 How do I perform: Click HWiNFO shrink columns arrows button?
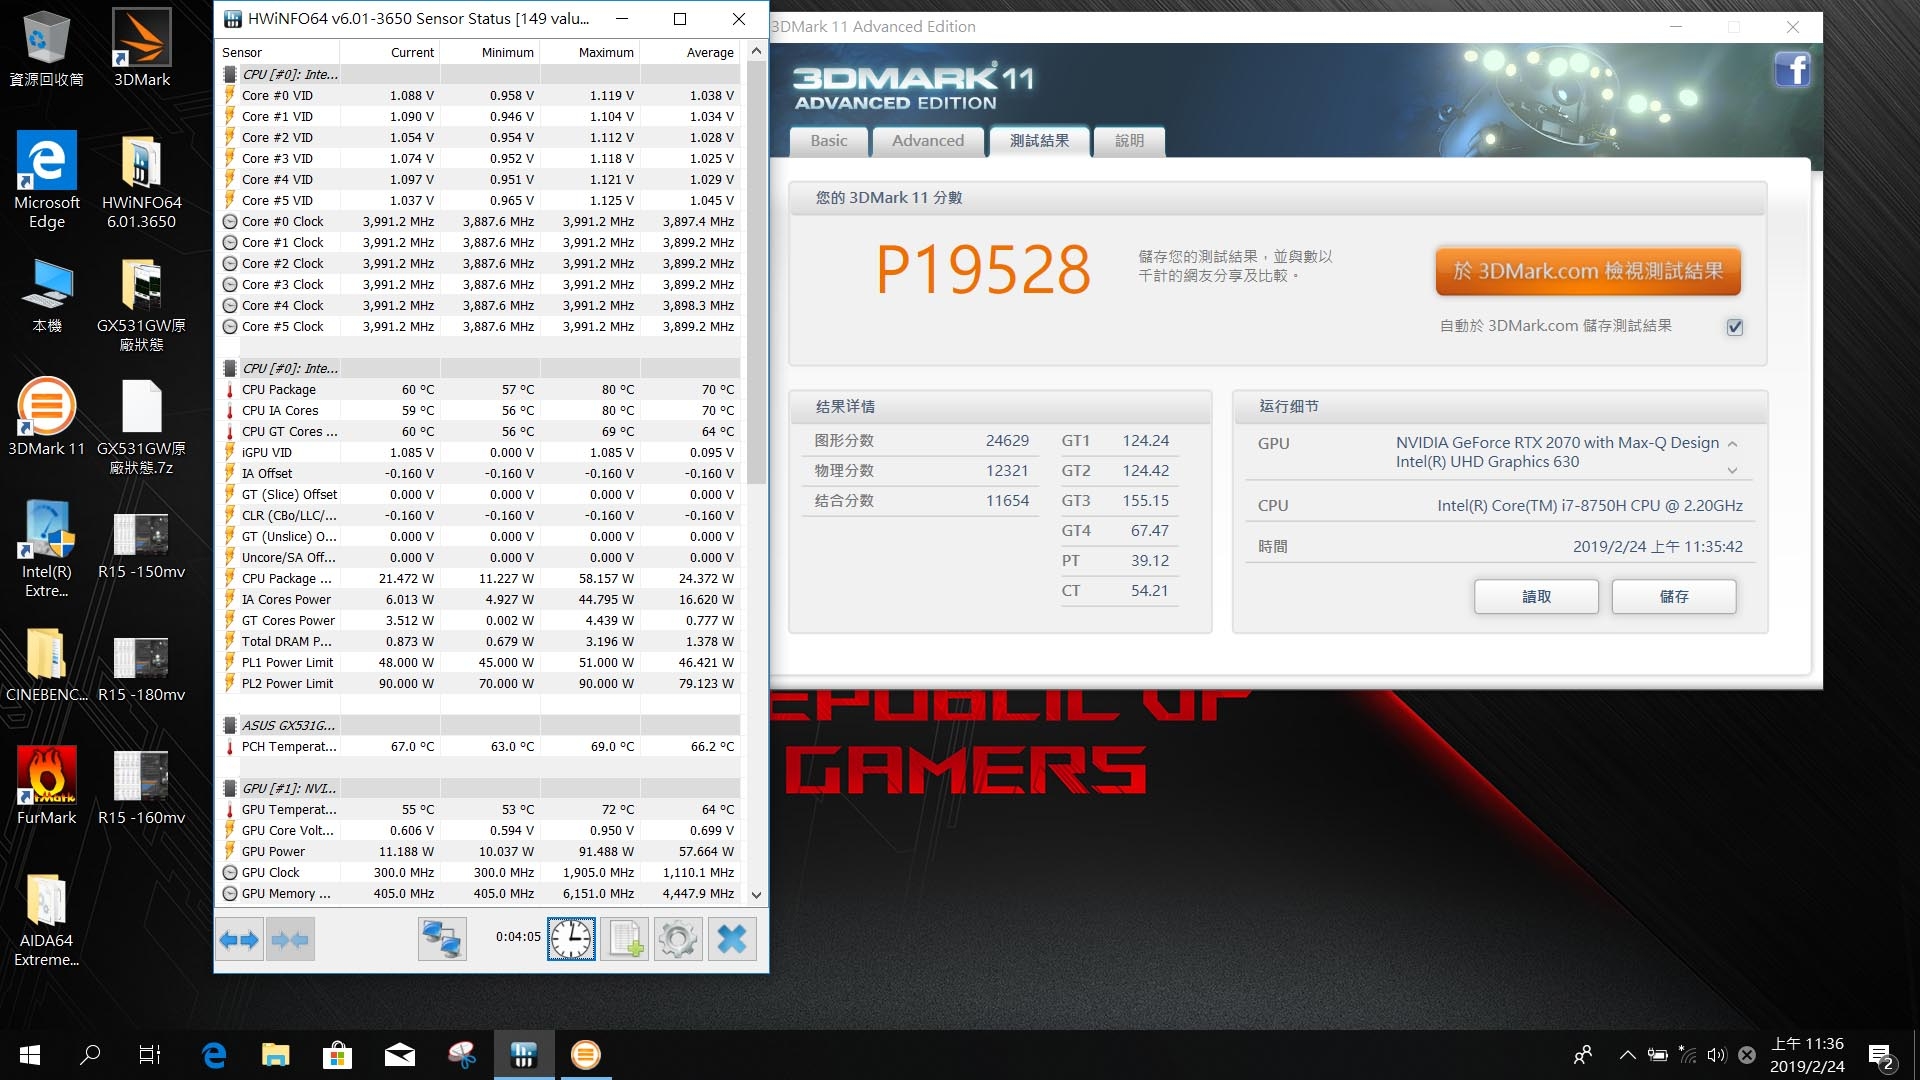[291, 939]
